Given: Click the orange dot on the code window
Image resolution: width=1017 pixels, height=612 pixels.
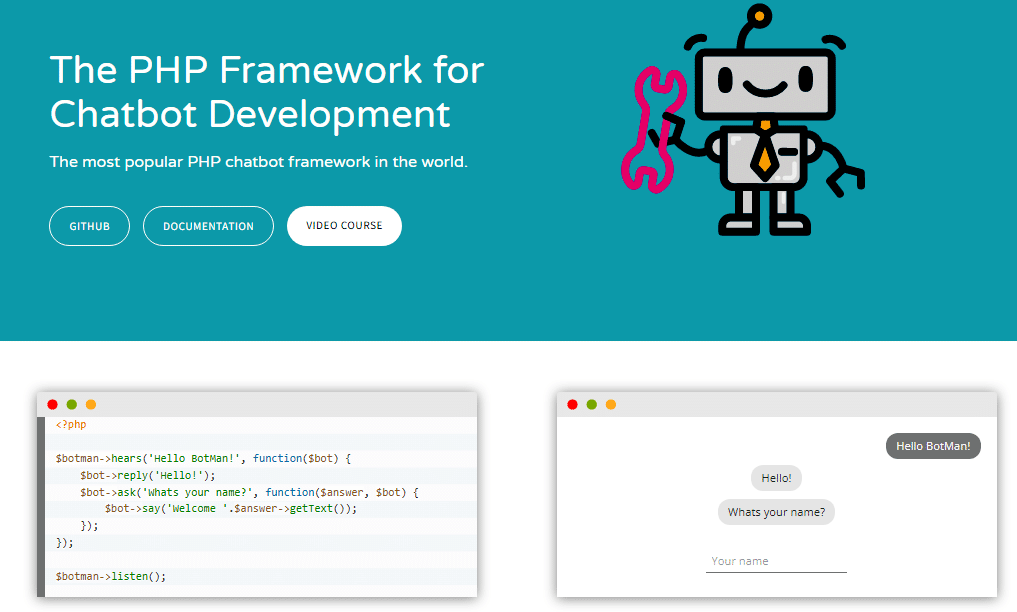Looking at the screenshot, I should coord(91,404).
